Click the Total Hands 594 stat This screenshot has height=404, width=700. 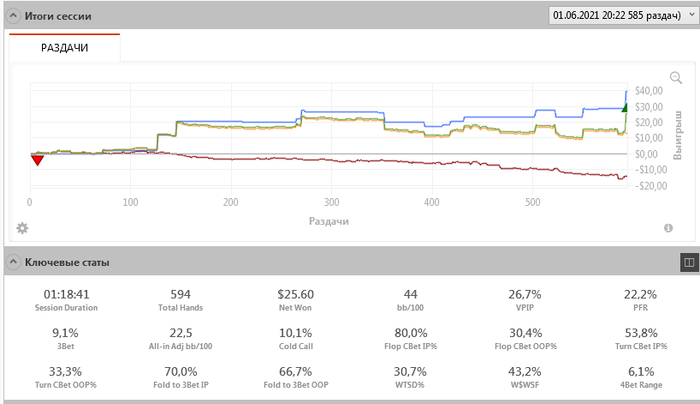(181, 300)
